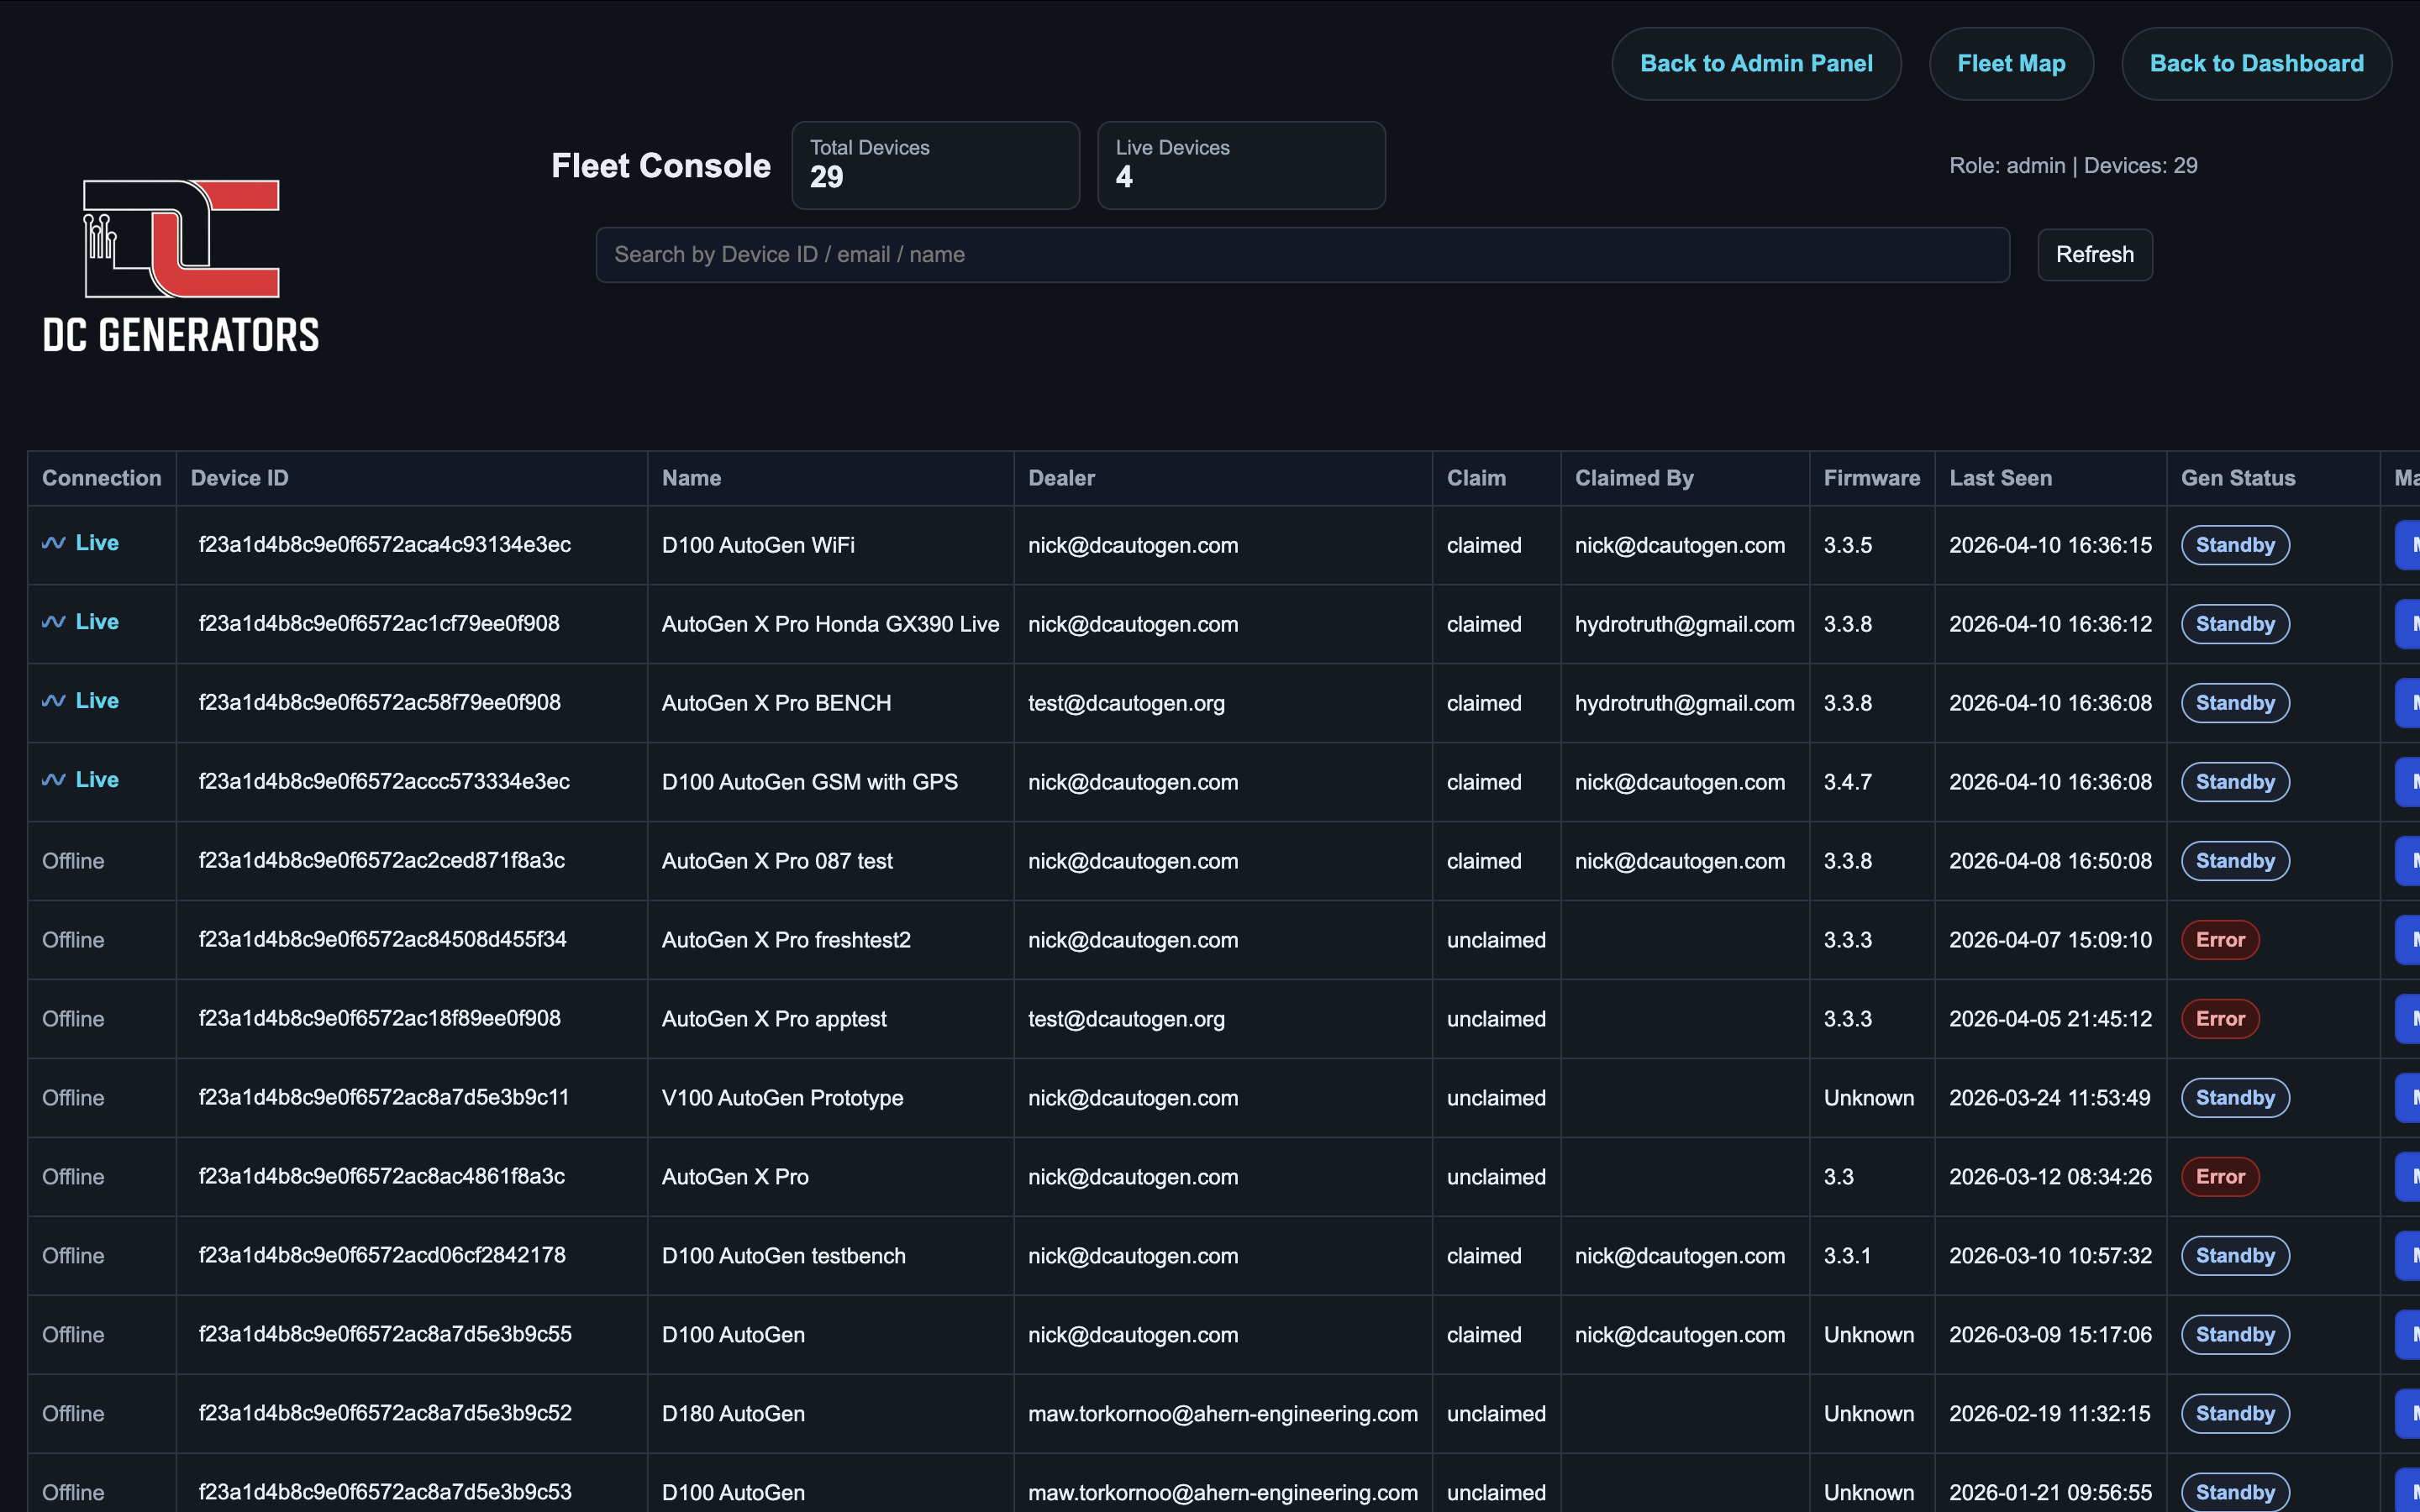Click the name V100 AutoGen Prototype
Screen dimensions: 2420x1512
[x=782, y=1098]
